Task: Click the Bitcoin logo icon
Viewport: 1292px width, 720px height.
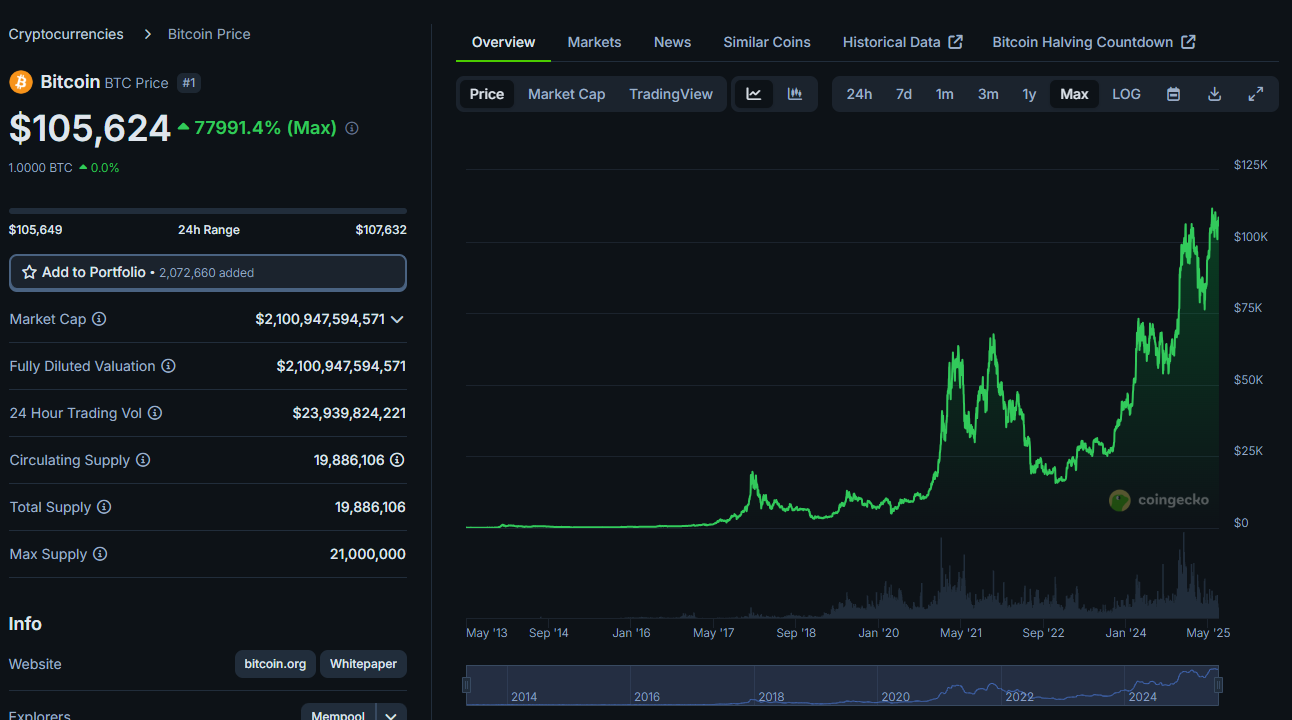Action: 21,82
